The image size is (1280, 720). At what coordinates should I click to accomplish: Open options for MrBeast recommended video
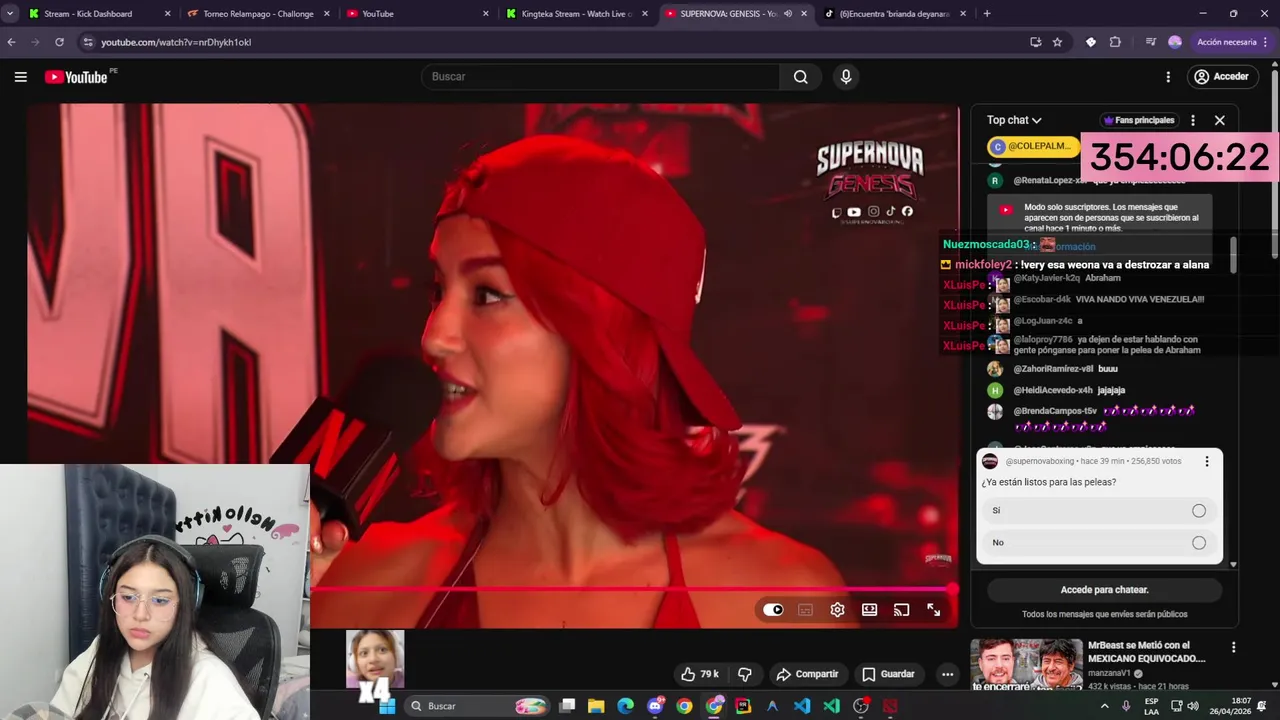click(1234, 648)
